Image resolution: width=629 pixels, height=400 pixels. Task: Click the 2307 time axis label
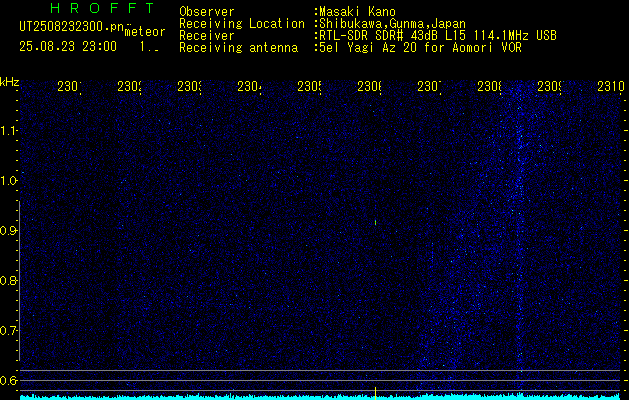click(429, 86)
